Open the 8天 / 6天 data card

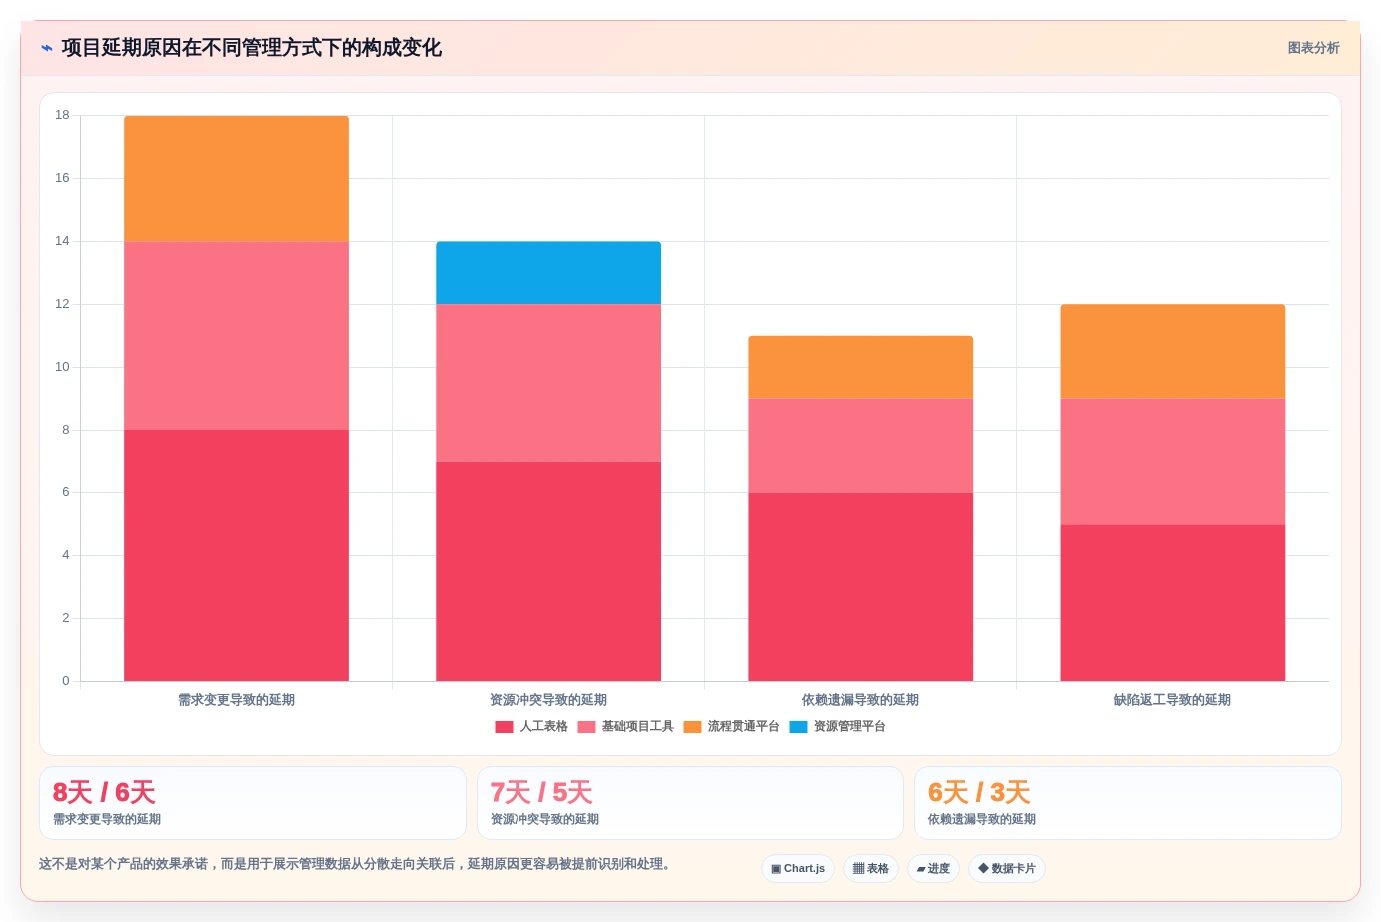click(253, 803)
